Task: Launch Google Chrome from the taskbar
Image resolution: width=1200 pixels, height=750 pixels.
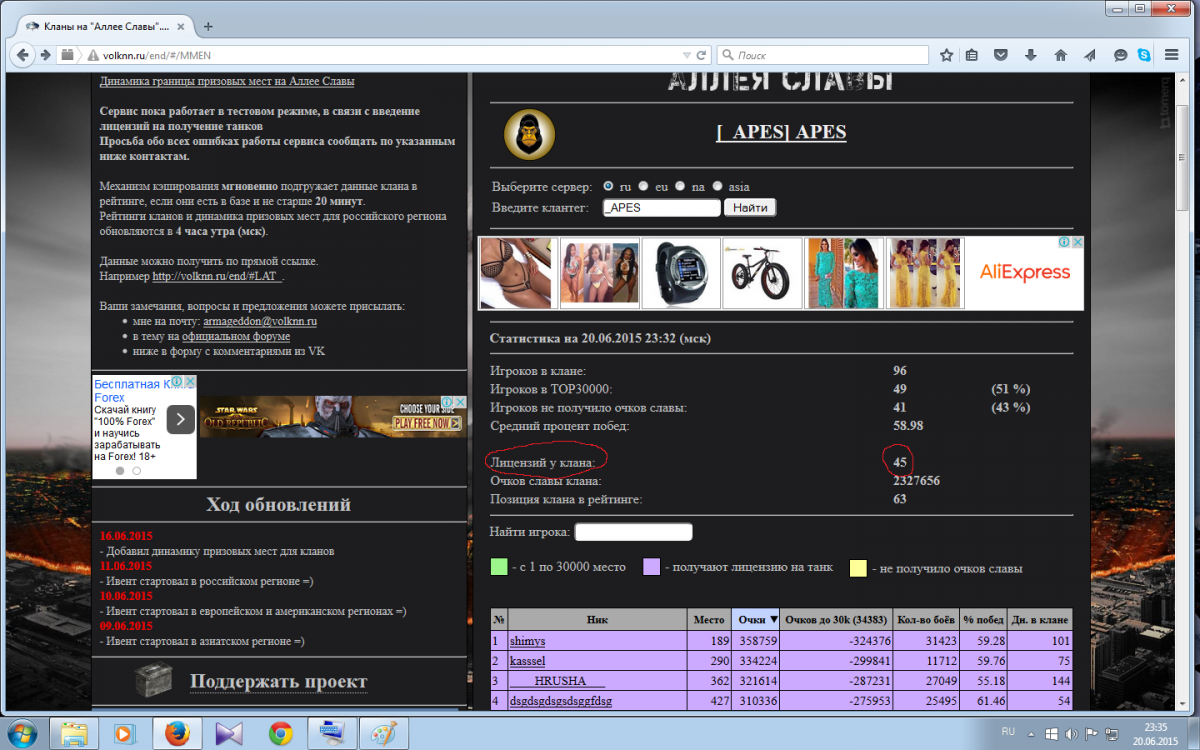Action: coord(281,732)
